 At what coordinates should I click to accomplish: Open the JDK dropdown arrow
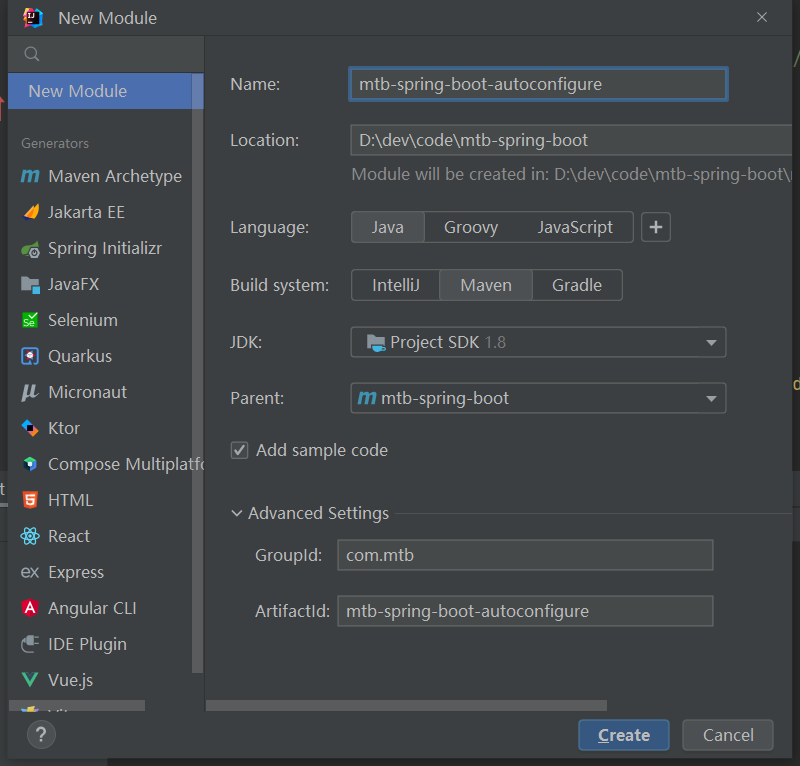click(x=711, y=342)
